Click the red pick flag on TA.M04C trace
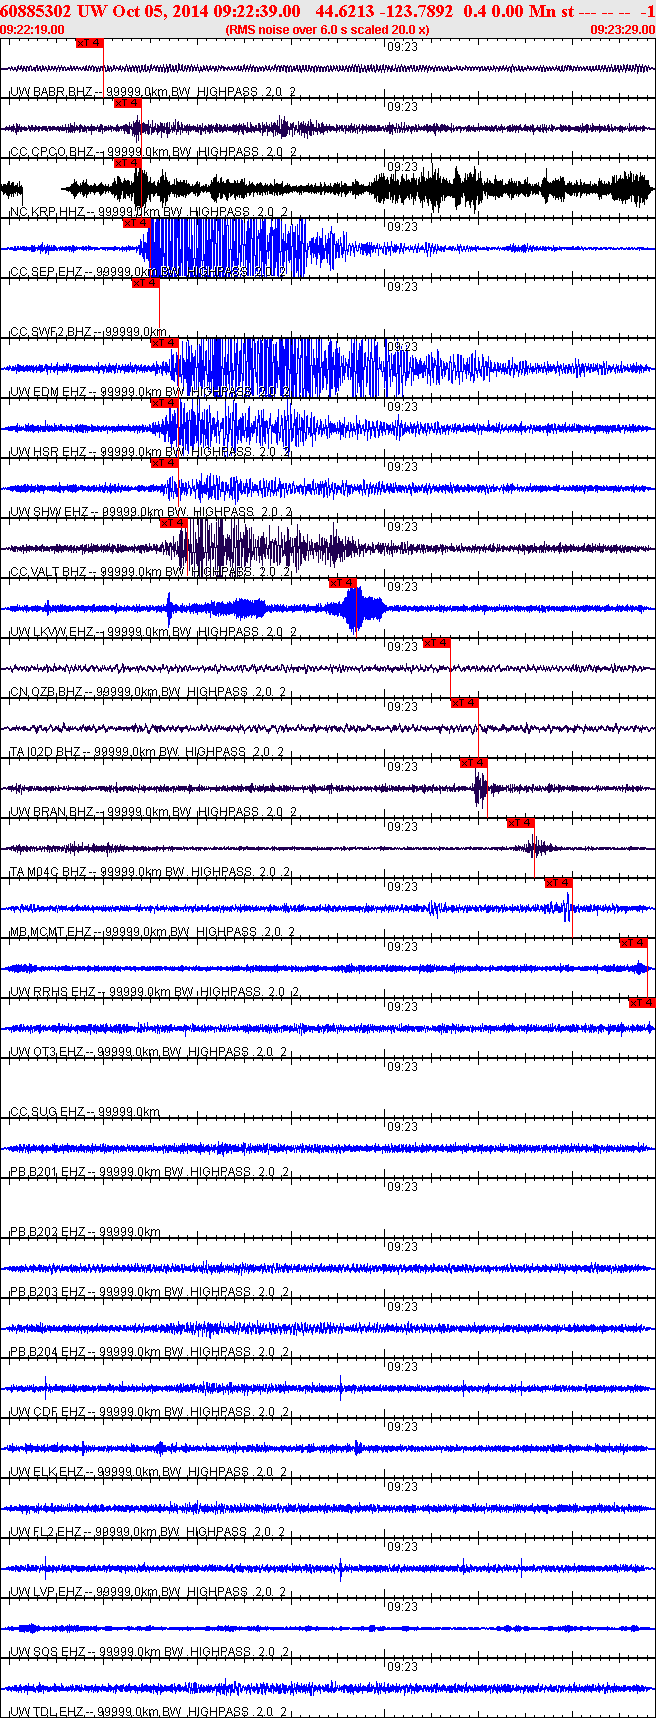 (521, 823)
